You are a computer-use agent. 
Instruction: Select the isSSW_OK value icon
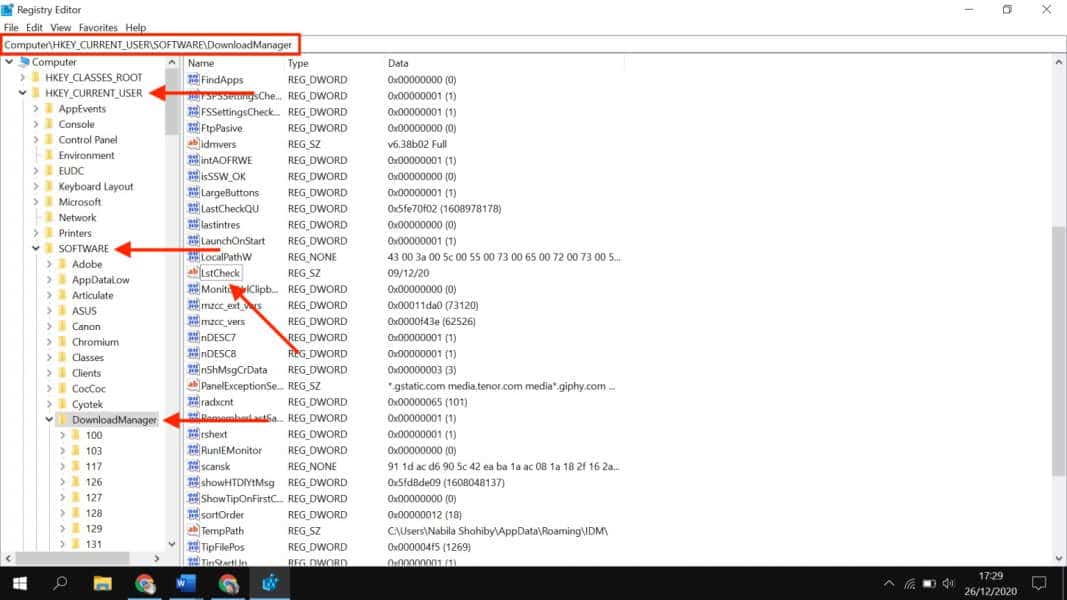193,176
